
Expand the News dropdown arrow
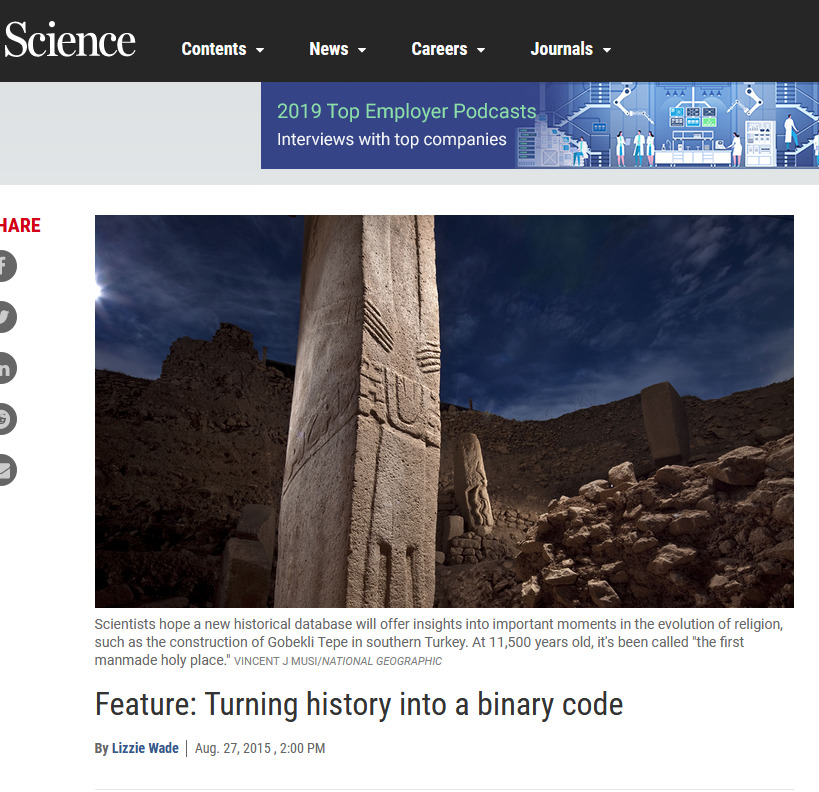361,50
